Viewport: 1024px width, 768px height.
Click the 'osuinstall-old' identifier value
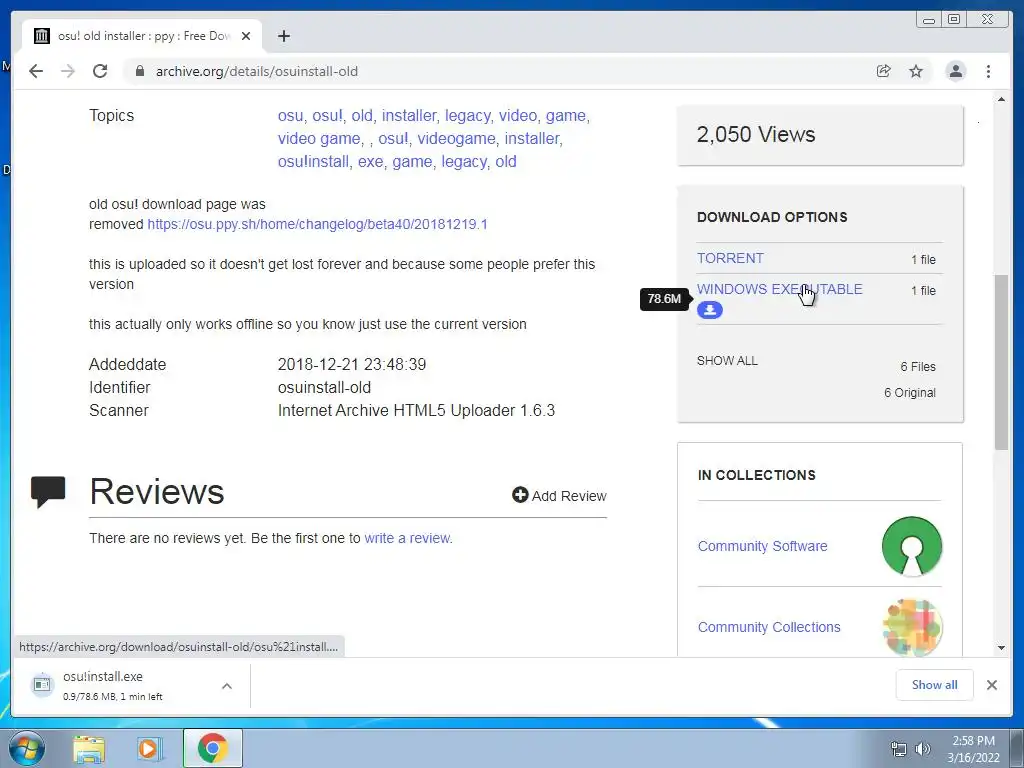tap(324, 387)
